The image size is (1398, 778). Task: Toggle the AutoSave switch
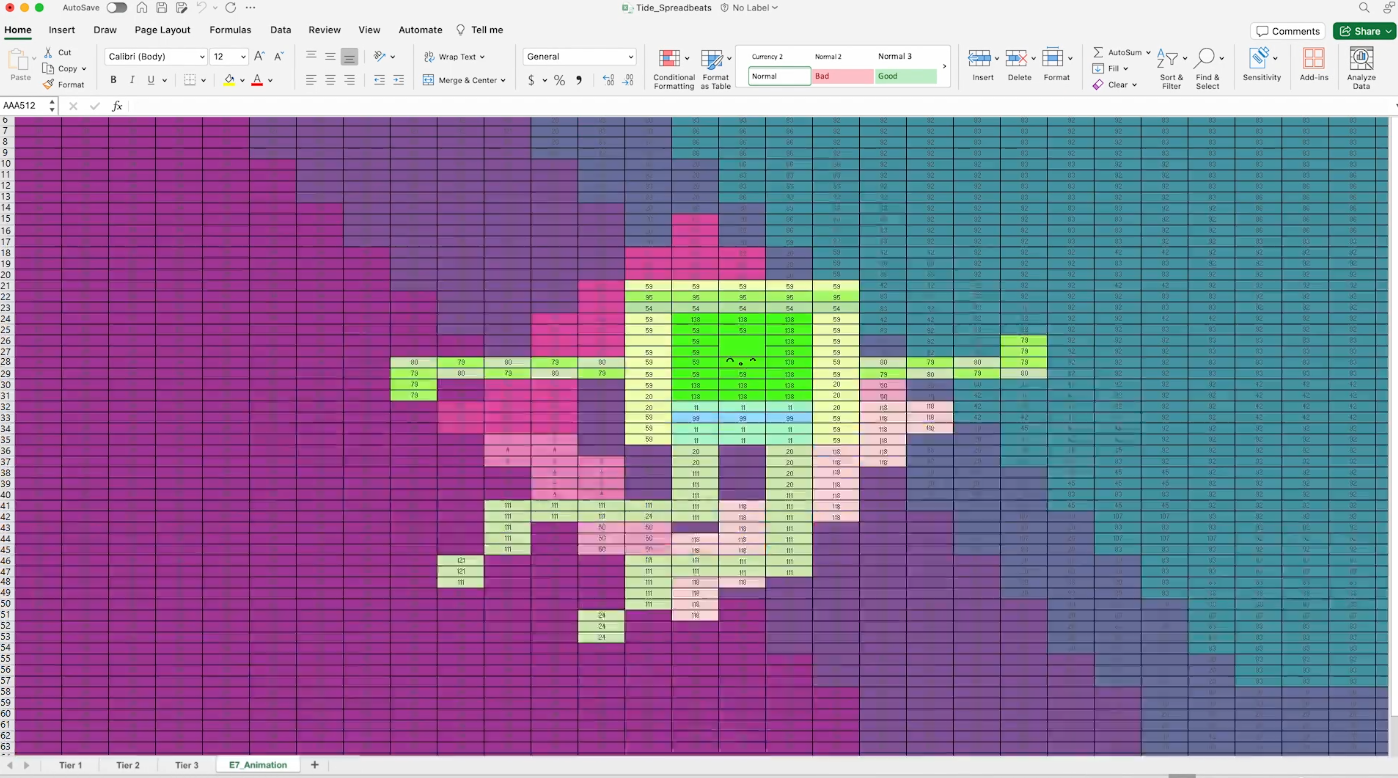click(117, 7)
